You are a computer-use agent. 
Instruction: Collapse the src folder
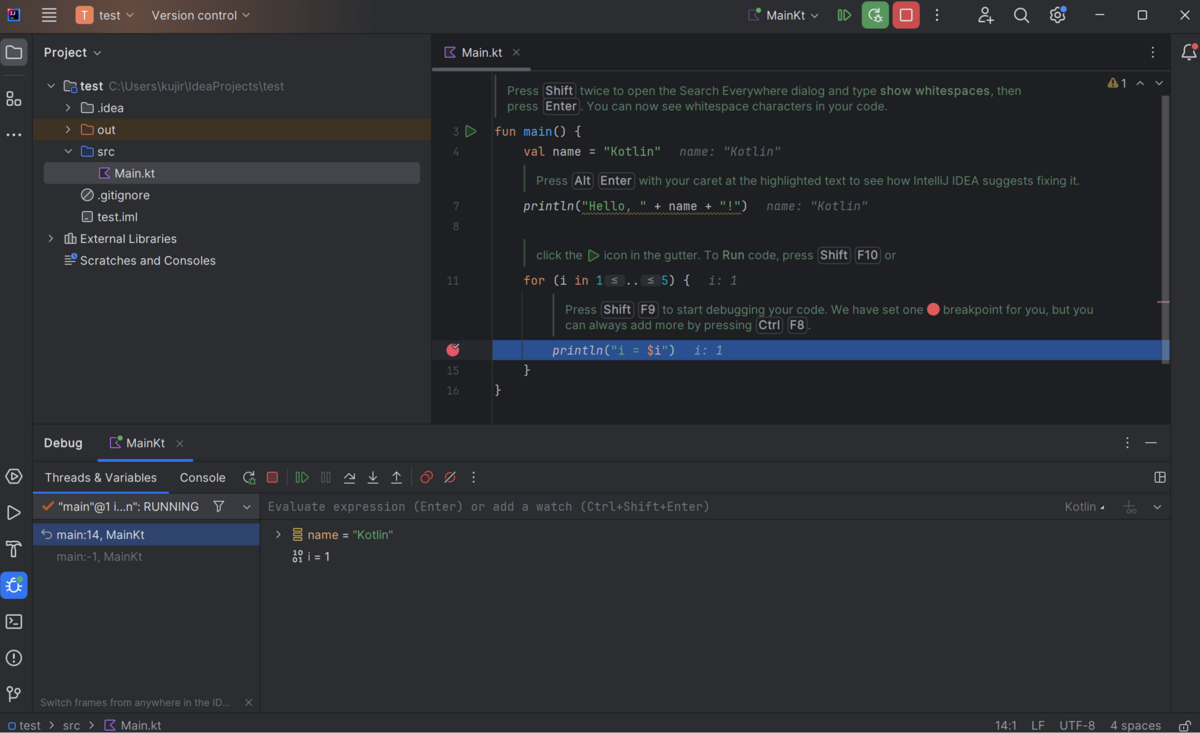click(x=68, y=151)
